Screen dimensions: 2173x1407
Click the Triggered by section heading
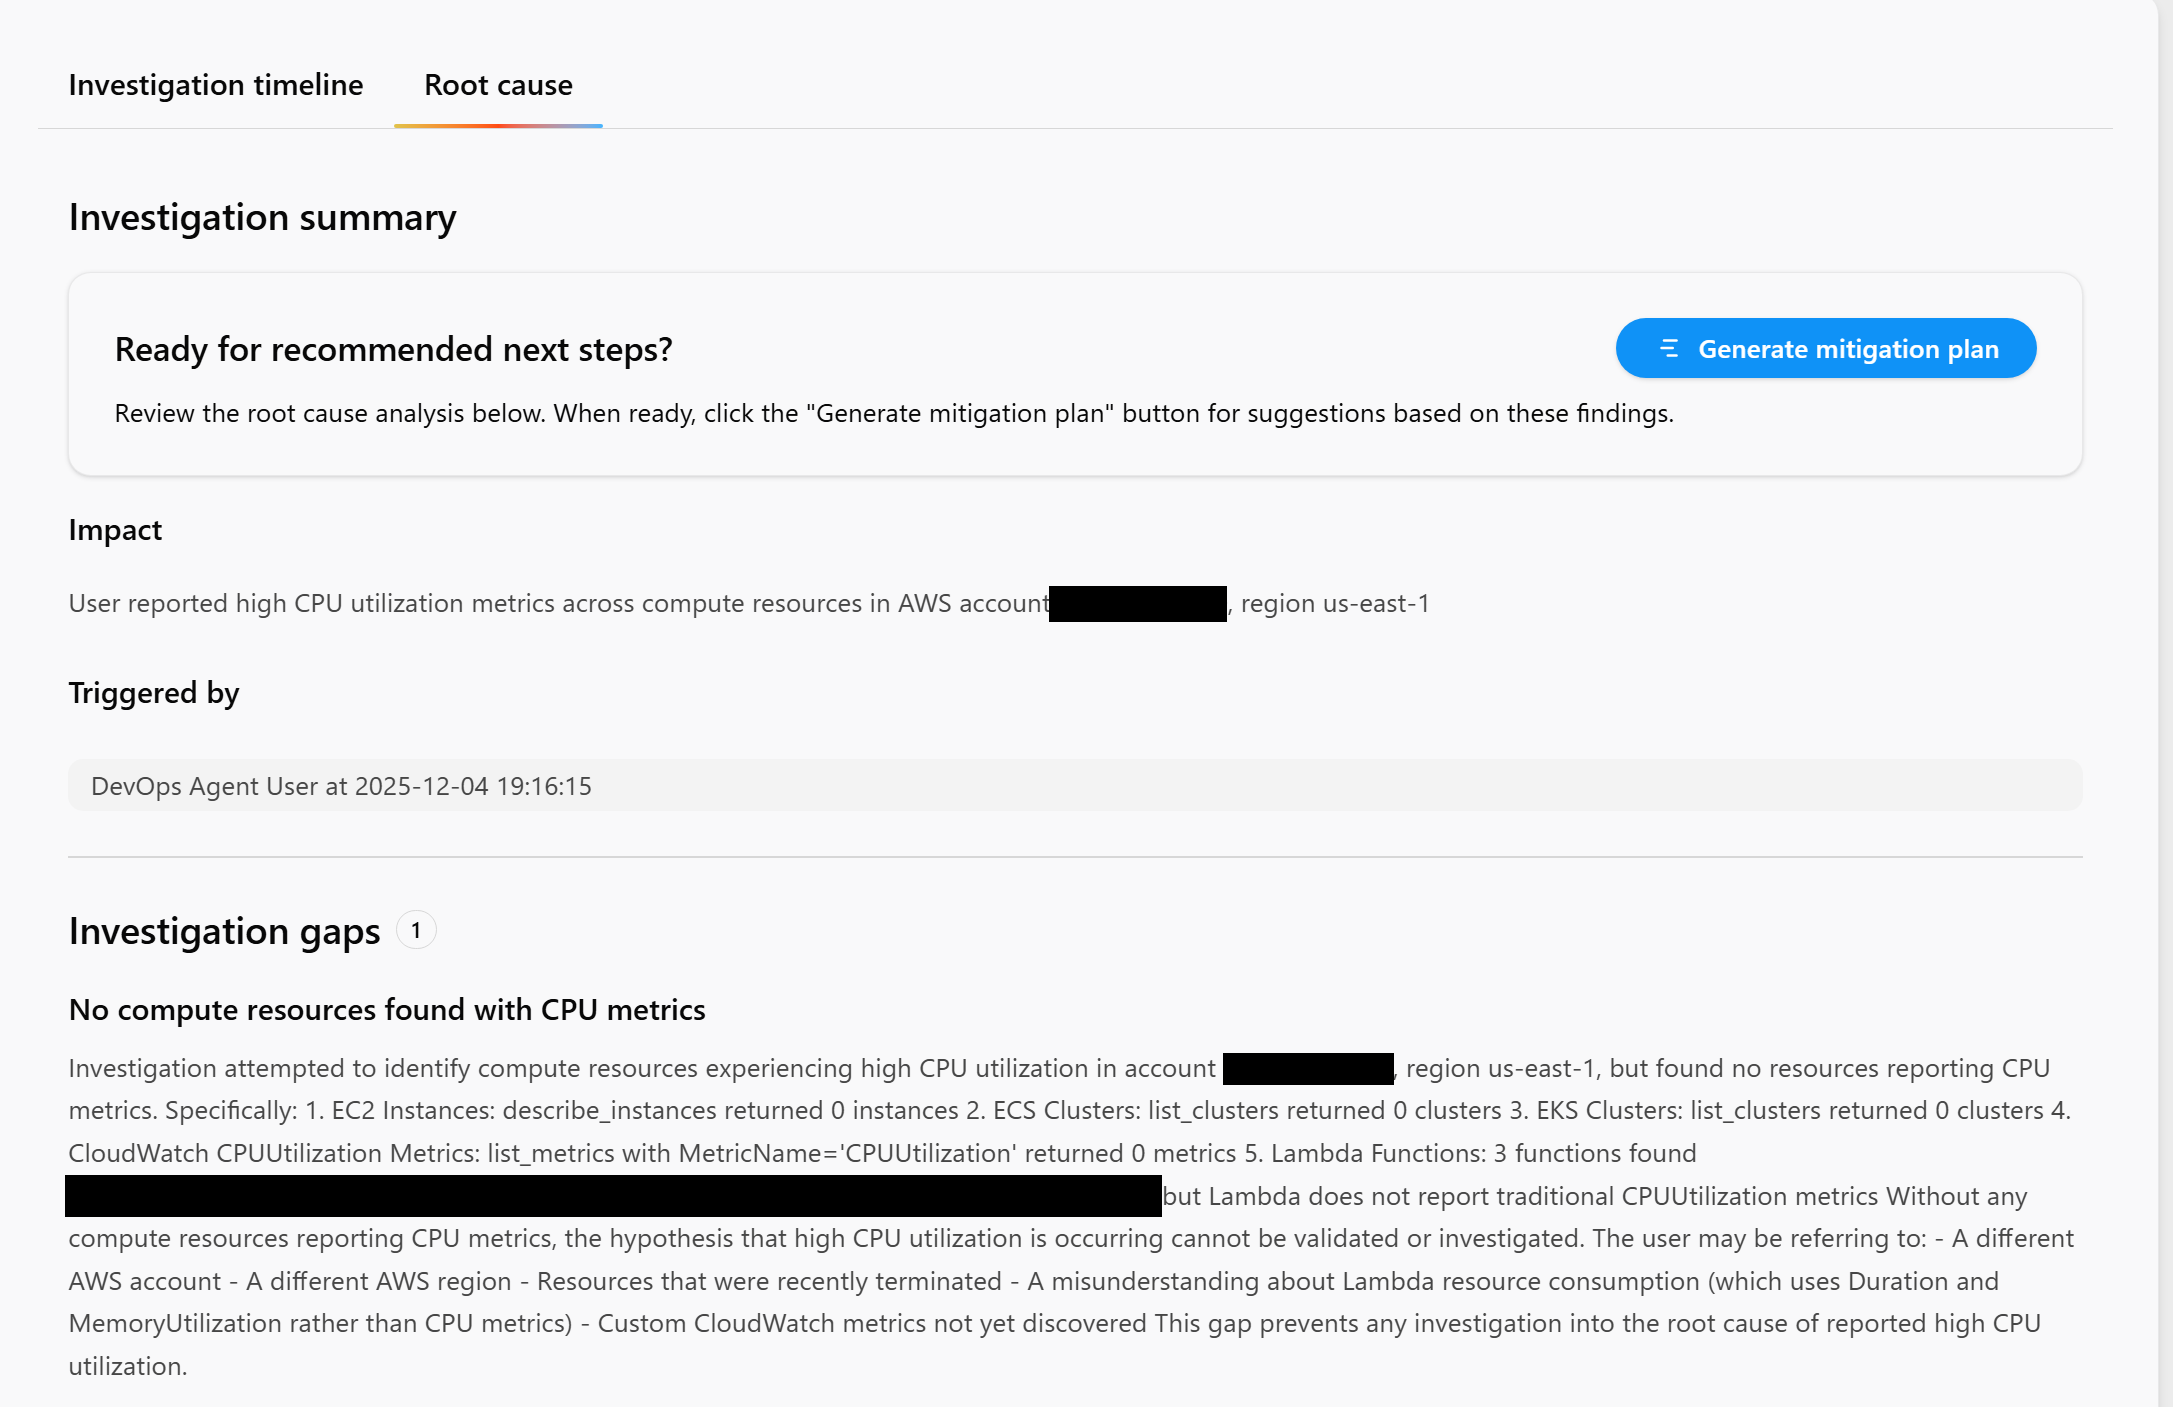(154, 693)
